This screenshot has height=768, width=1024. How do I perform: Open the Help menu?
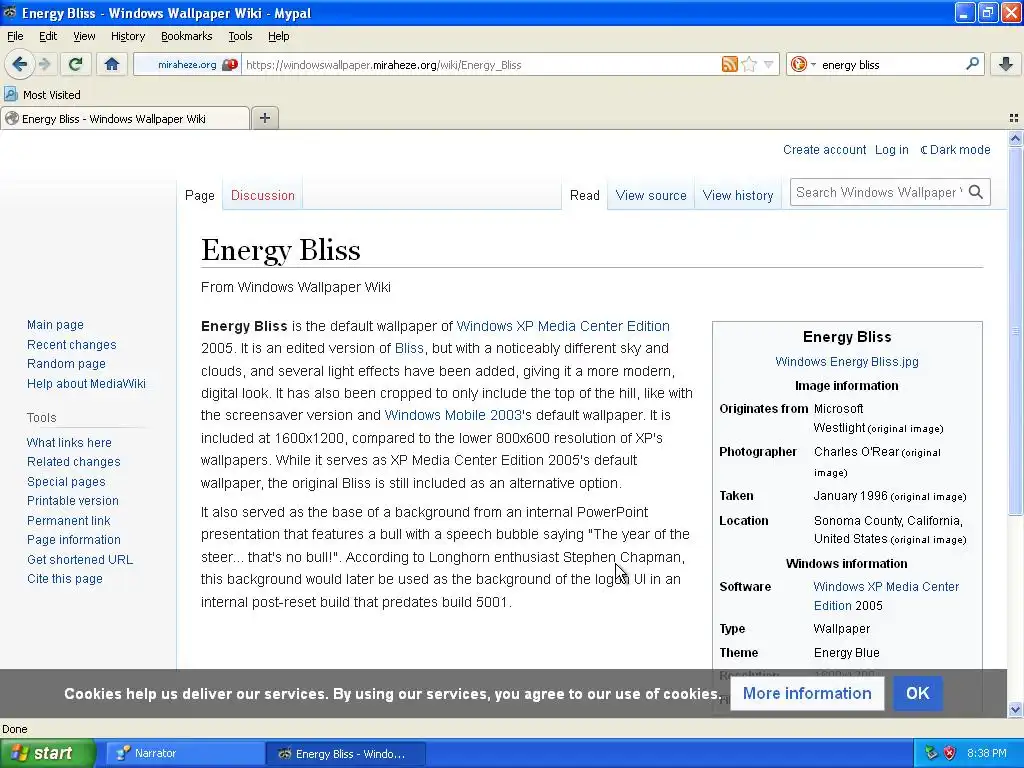278,36
